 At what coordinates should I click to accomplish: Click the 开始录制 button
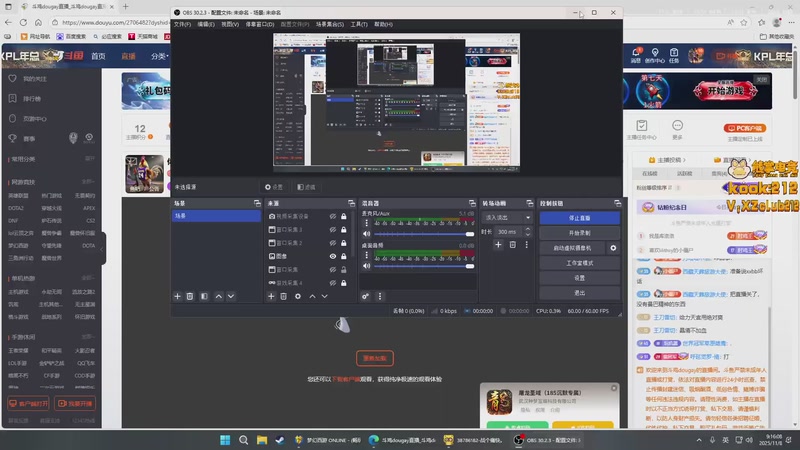580,233
